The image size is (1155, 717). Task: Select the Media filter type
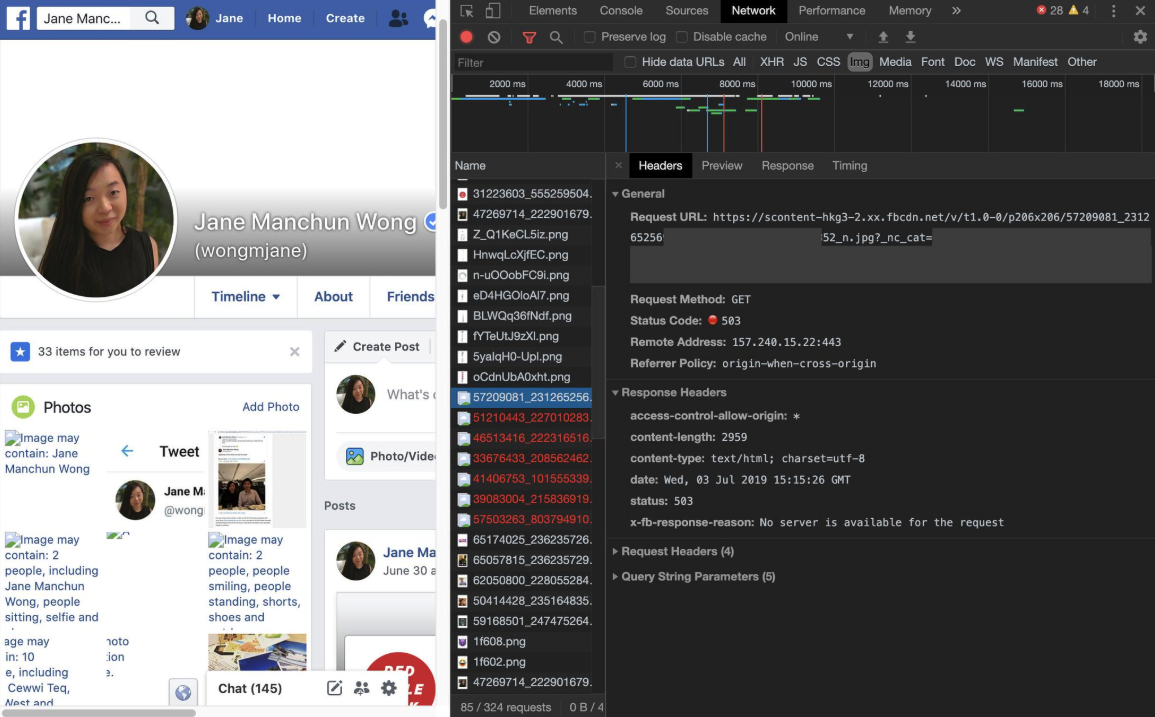tap(895, 62)
